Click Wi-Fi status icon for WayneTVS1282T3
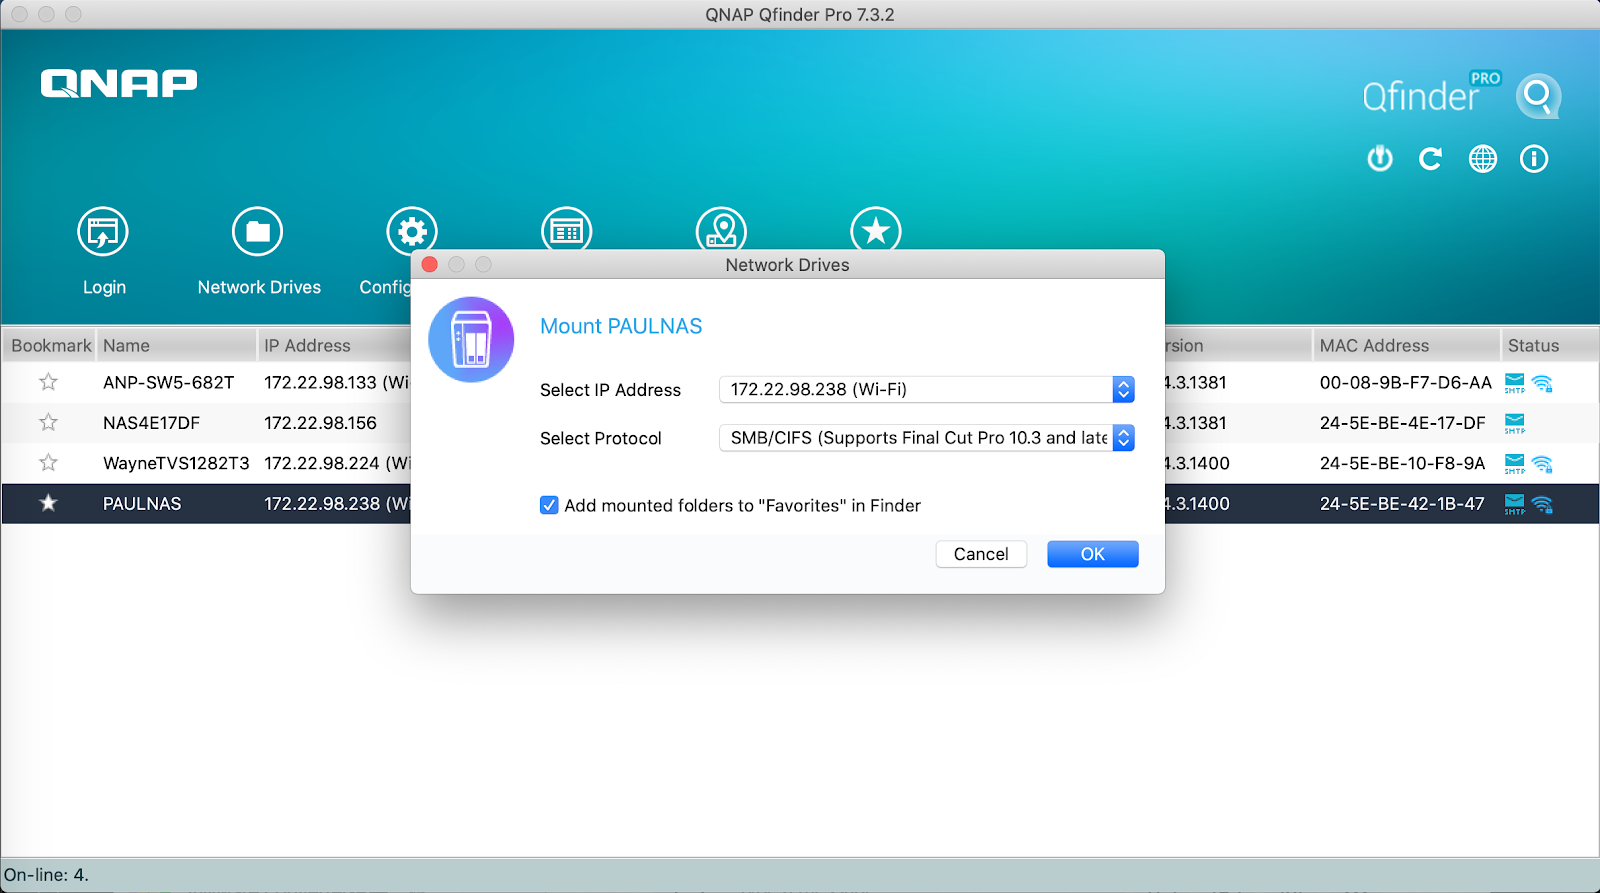1600x893 pixels. tap(1542, 464)
